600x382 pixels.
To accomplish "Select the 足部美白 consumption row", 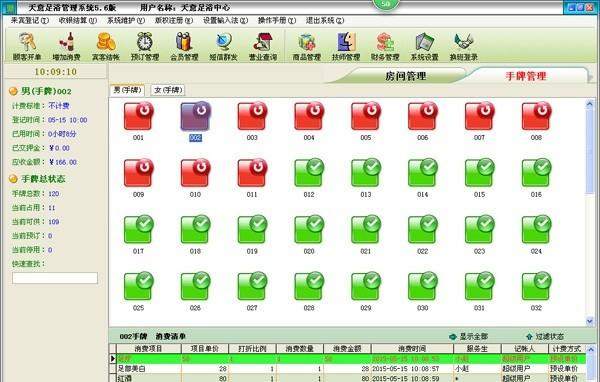I will [351, 369].
